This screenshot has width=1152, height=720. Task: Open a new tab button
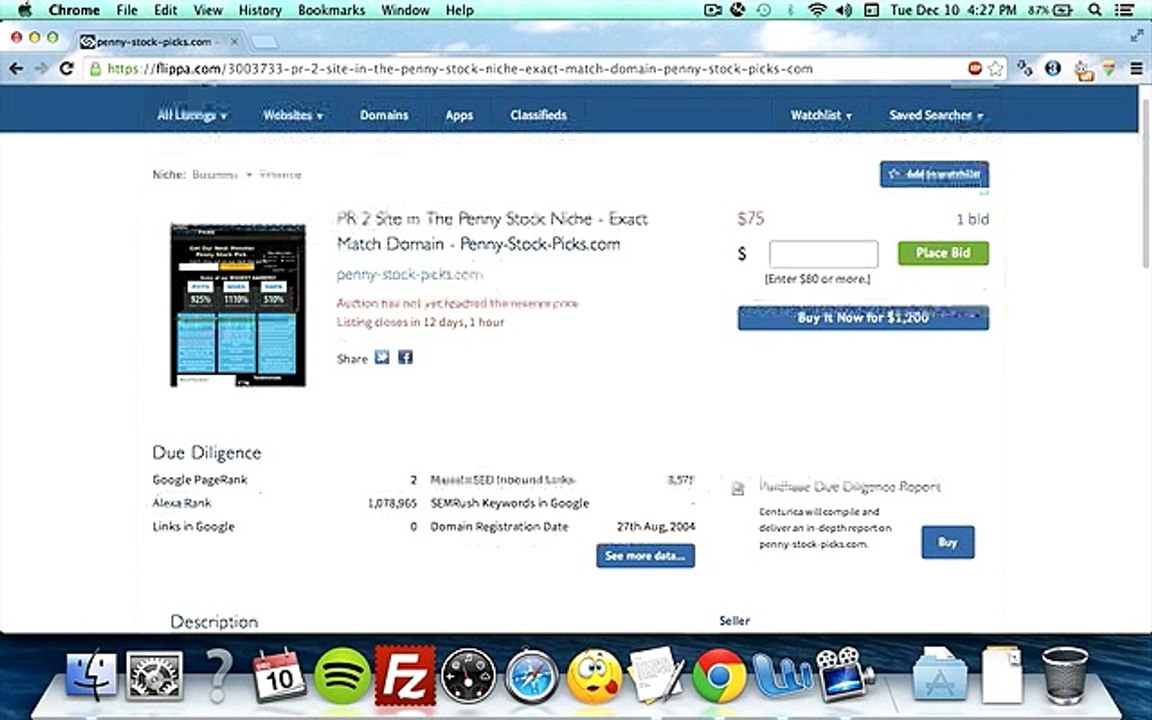coord(264,43)
